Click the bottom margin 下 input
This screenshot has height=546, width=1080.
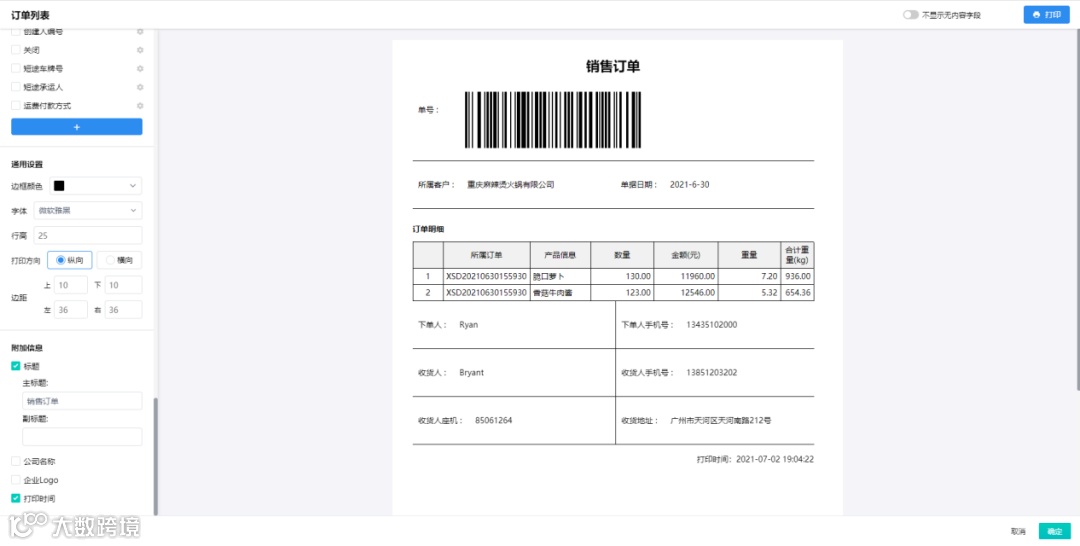pyautogui.click(x=123, y=285)
